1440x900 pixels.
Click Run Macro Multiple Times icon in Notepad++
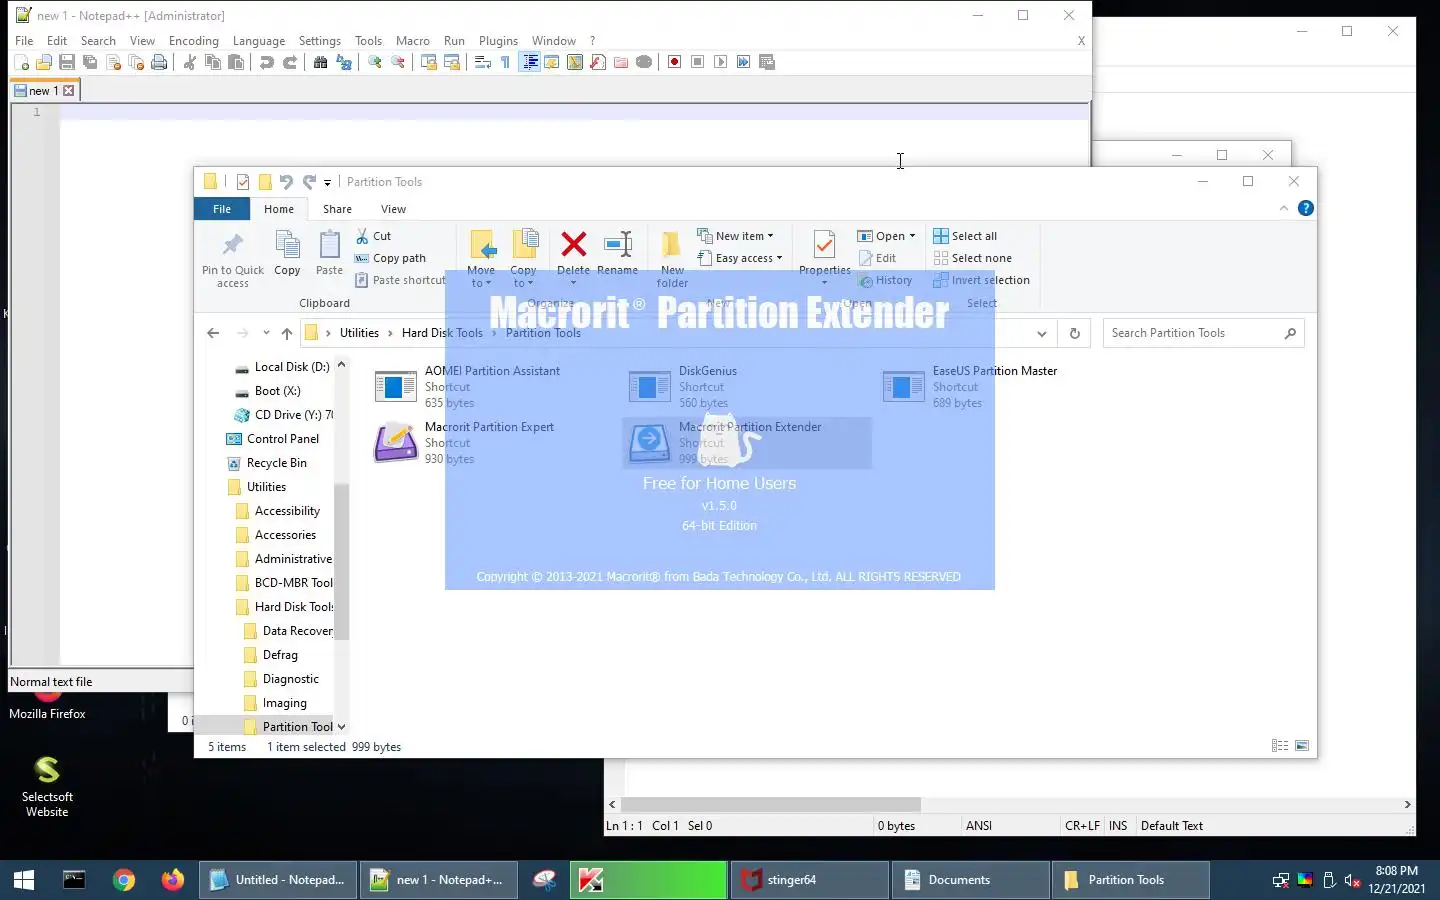pos(744,62)
